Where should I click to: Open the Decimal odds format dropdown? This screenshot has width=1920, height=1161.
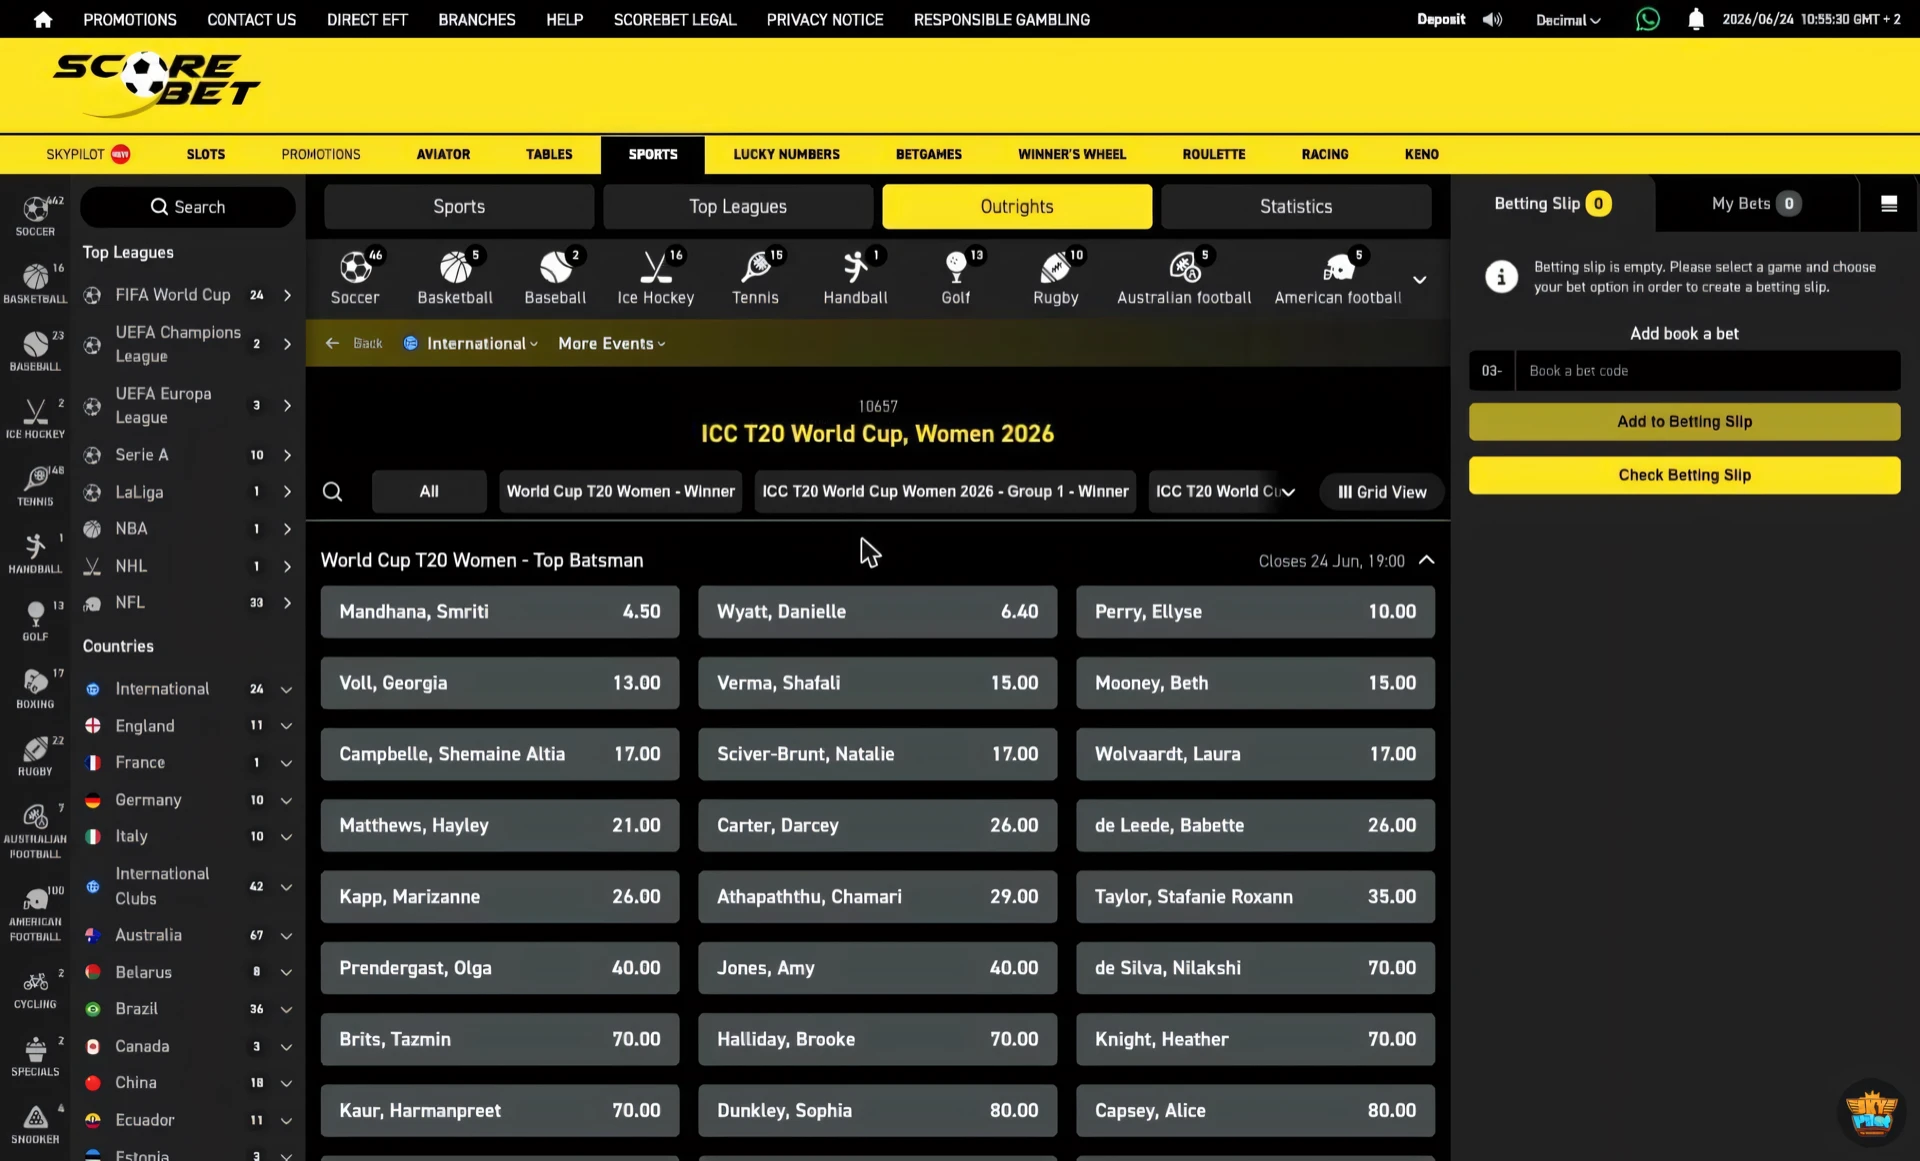(1567, 20)
